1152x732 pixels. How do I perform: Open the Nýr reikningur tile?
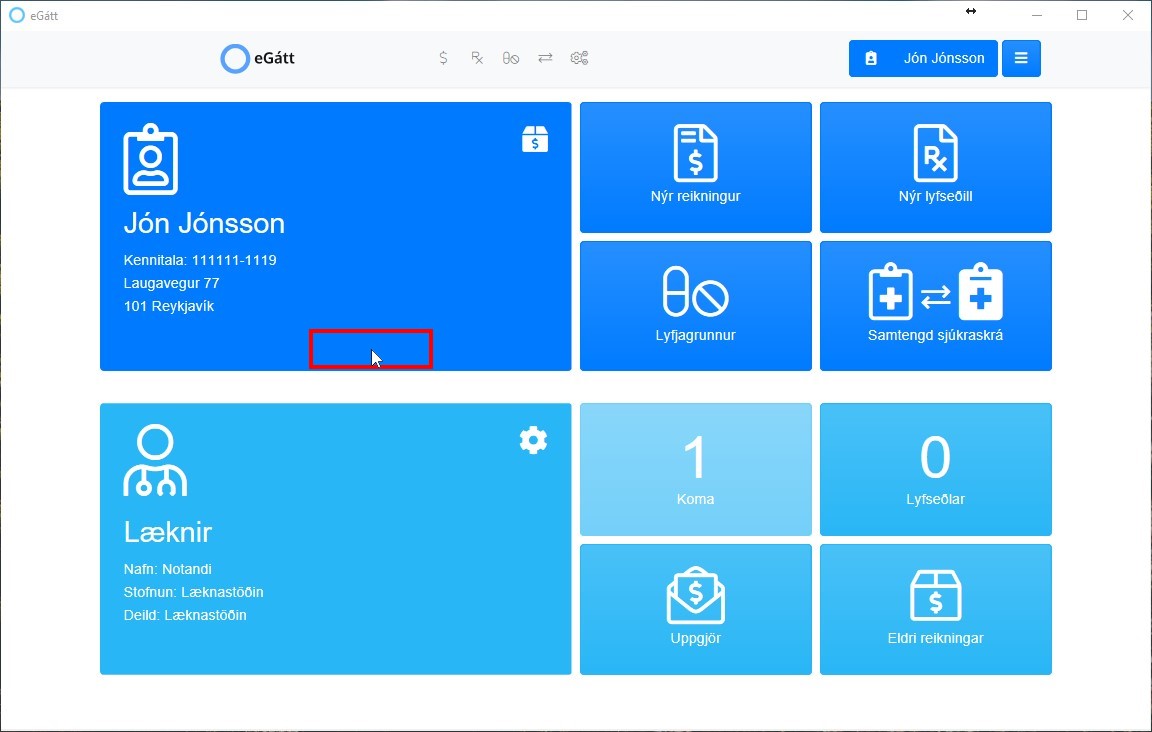click(x=696, y=167)
